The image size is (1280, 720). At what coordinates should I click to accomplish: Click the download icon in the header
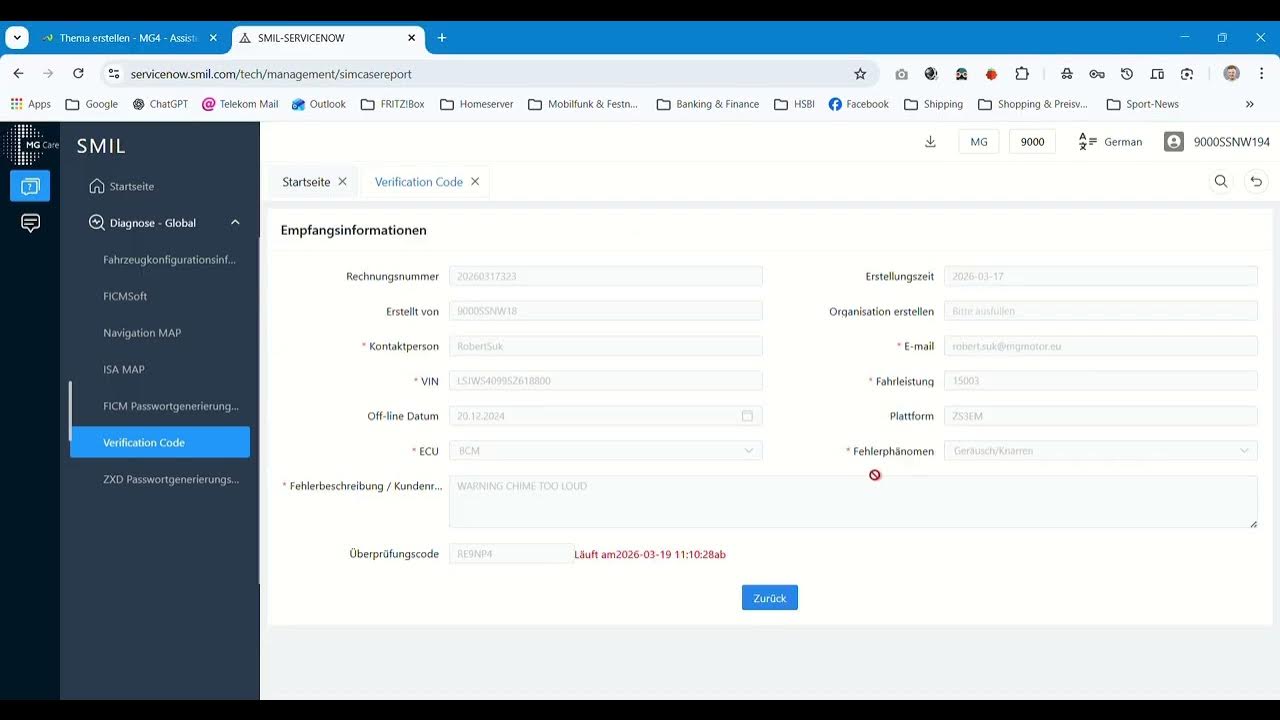coord(930,142)
